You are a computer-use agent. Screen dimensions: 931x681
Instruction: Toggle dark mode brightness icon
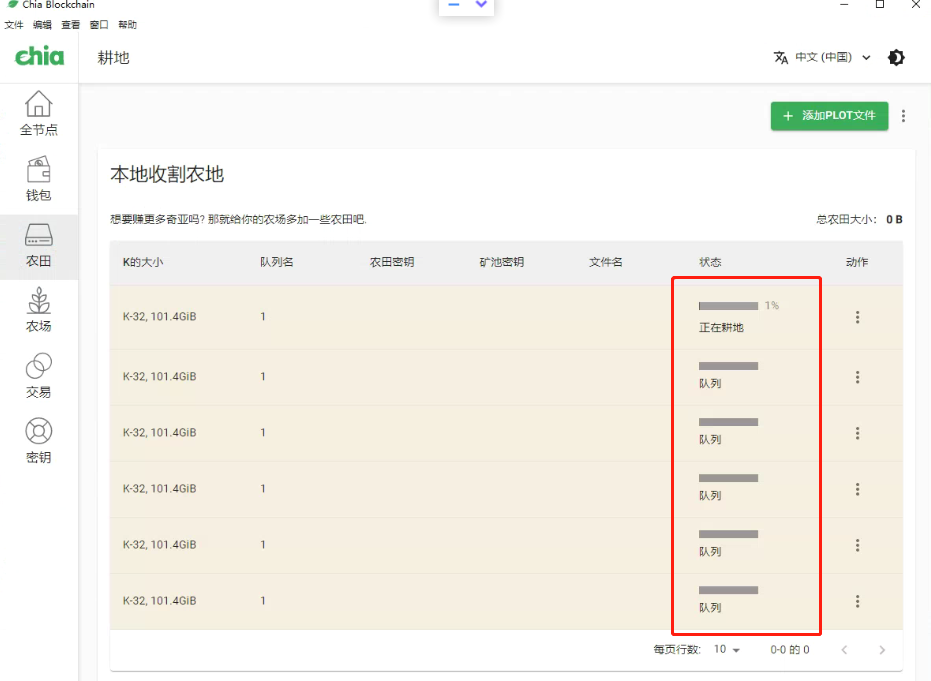[896, 58]
